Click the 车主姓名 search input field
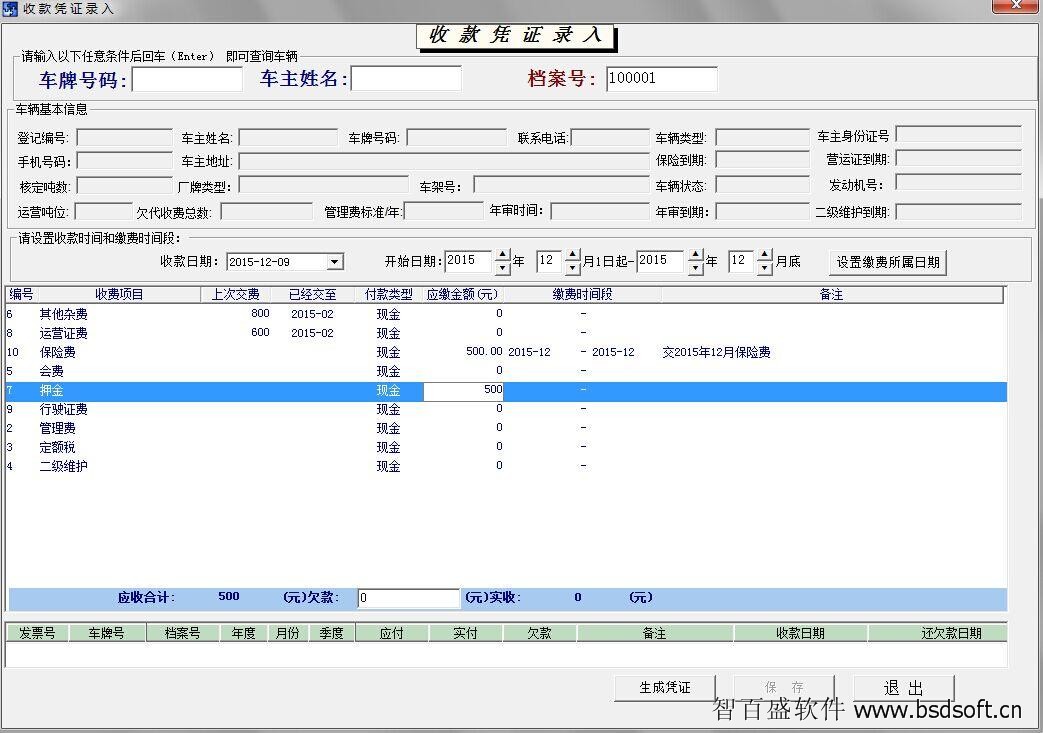The height and width of the screenshot is (733, 1043). coord(406,78)
